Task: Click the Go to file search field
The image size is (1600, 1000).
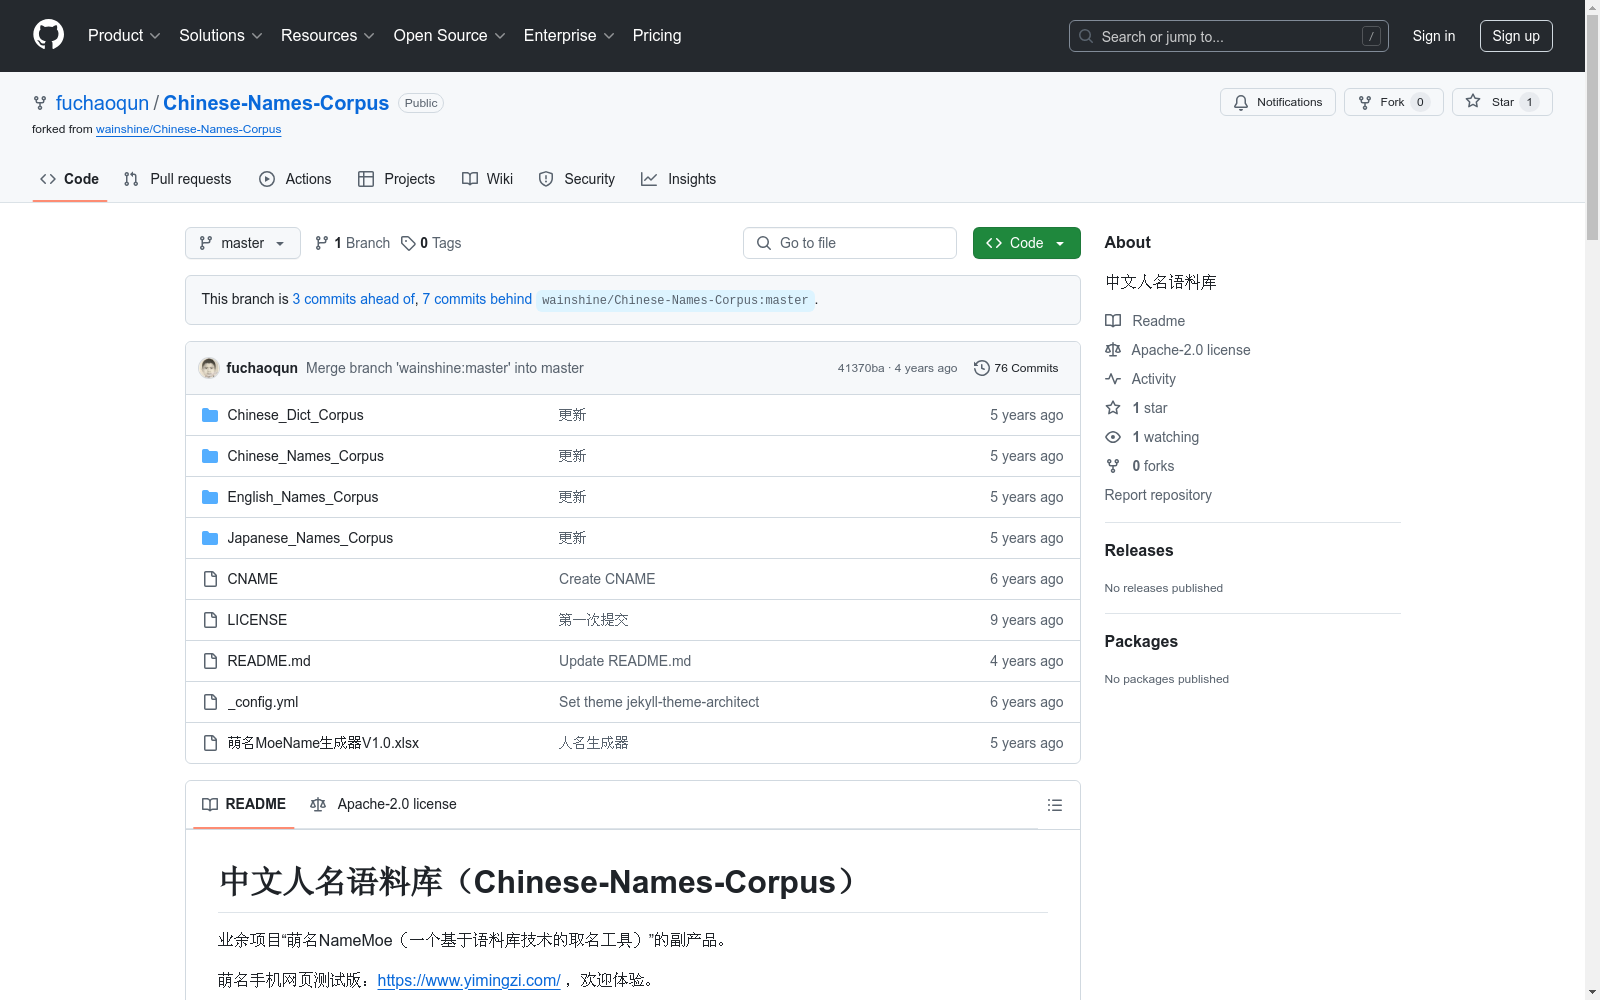Action: (x=850, y=243)
